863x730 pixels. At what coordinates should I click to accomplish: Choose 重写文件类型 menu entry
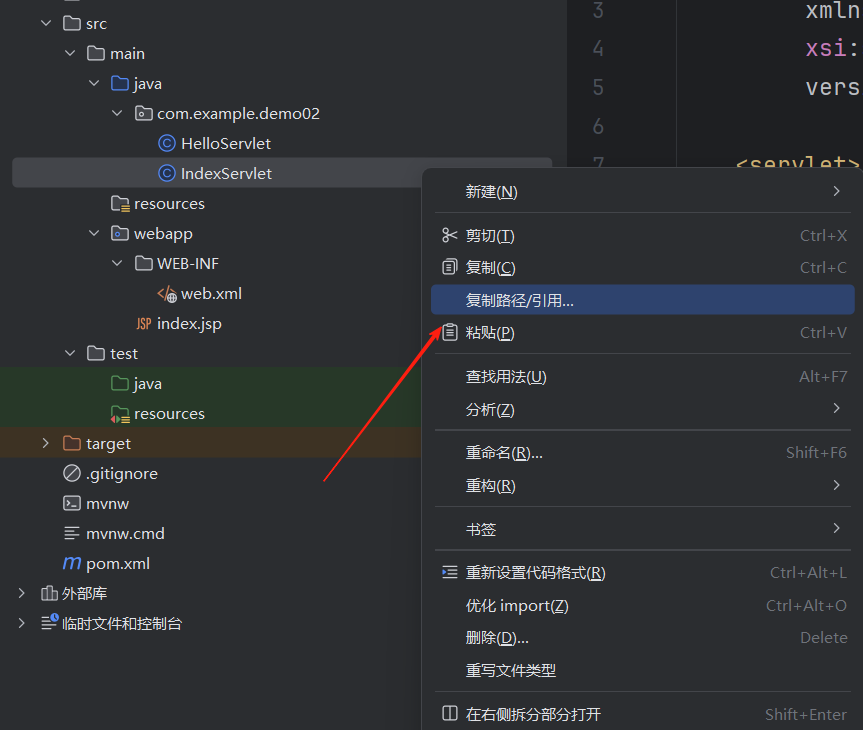coord(642,671)
